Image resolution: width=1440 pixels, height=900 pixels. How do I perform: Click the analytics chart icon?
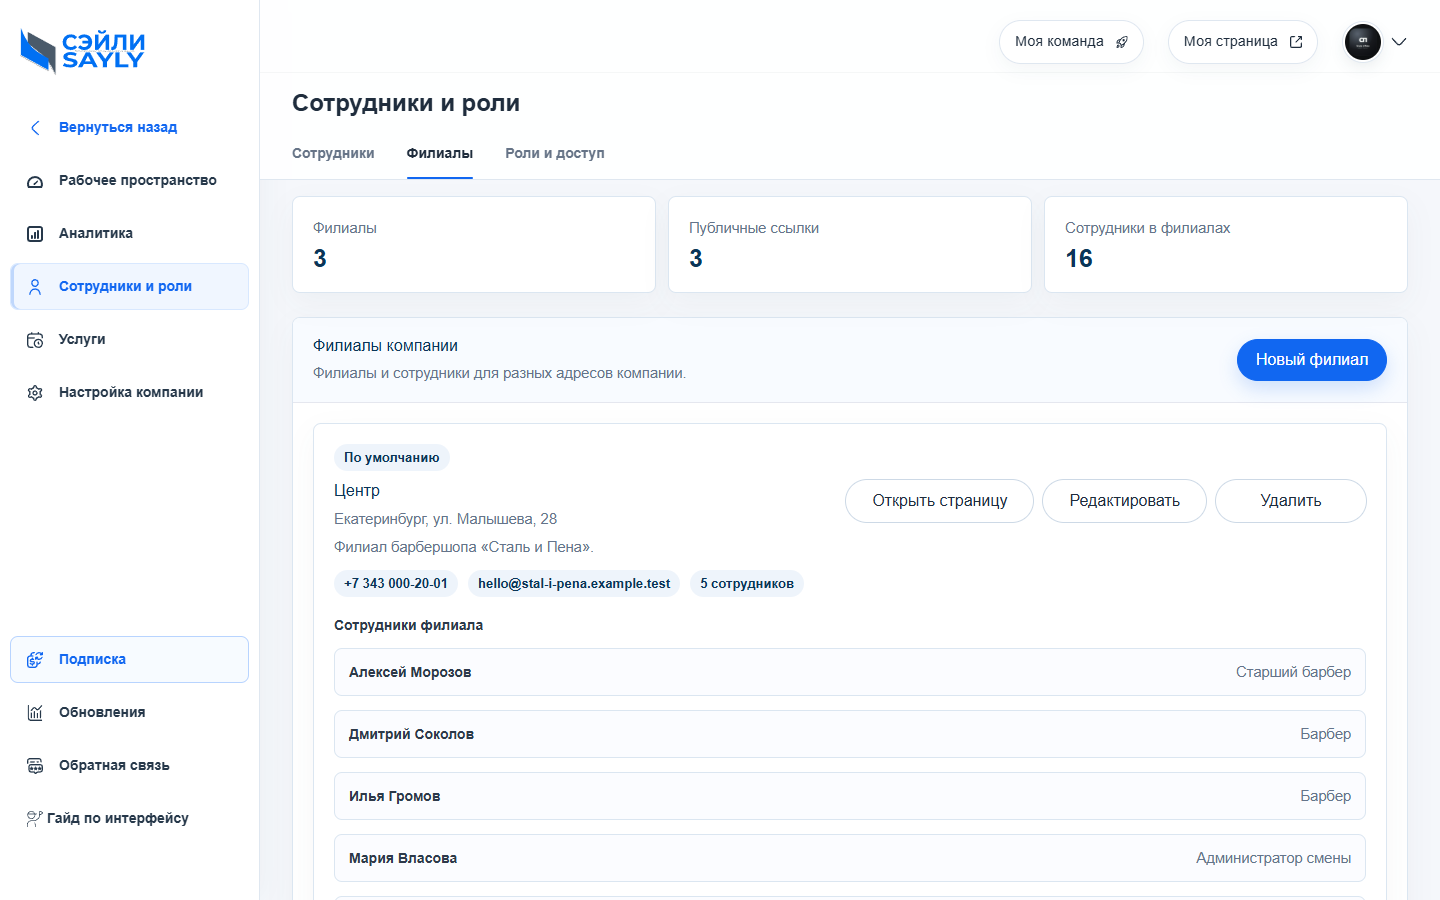pos(35,234)
